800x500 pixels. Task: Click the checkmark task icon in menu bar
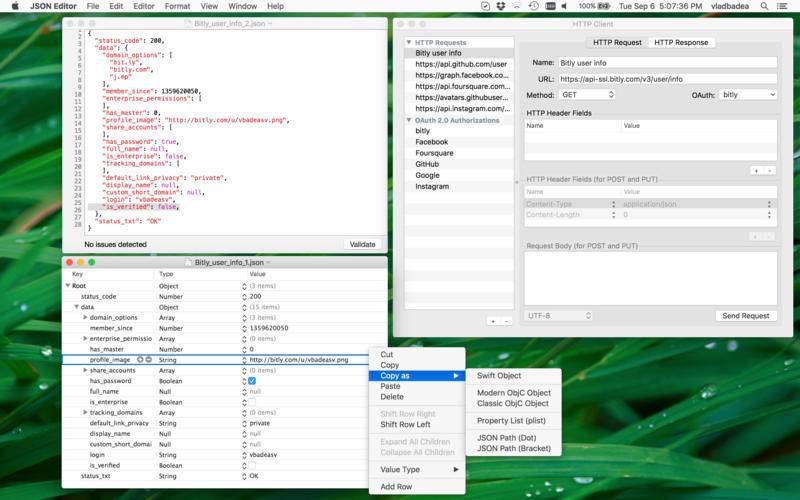pyautogui.click(x=485, y=6)
